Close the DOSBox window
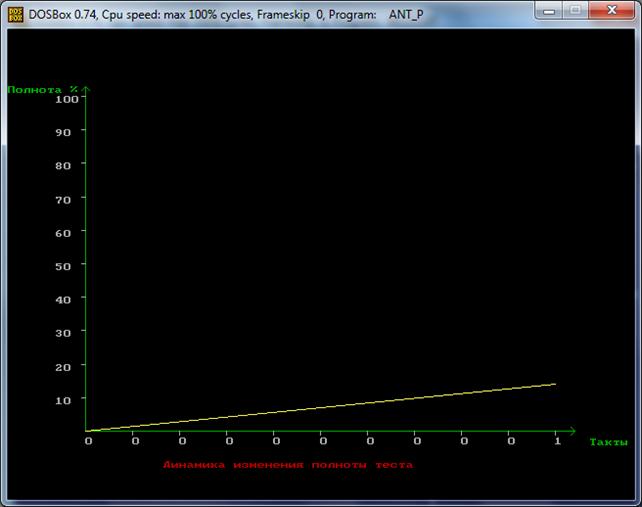Screen dimensions: 642x507 [611, 10]
